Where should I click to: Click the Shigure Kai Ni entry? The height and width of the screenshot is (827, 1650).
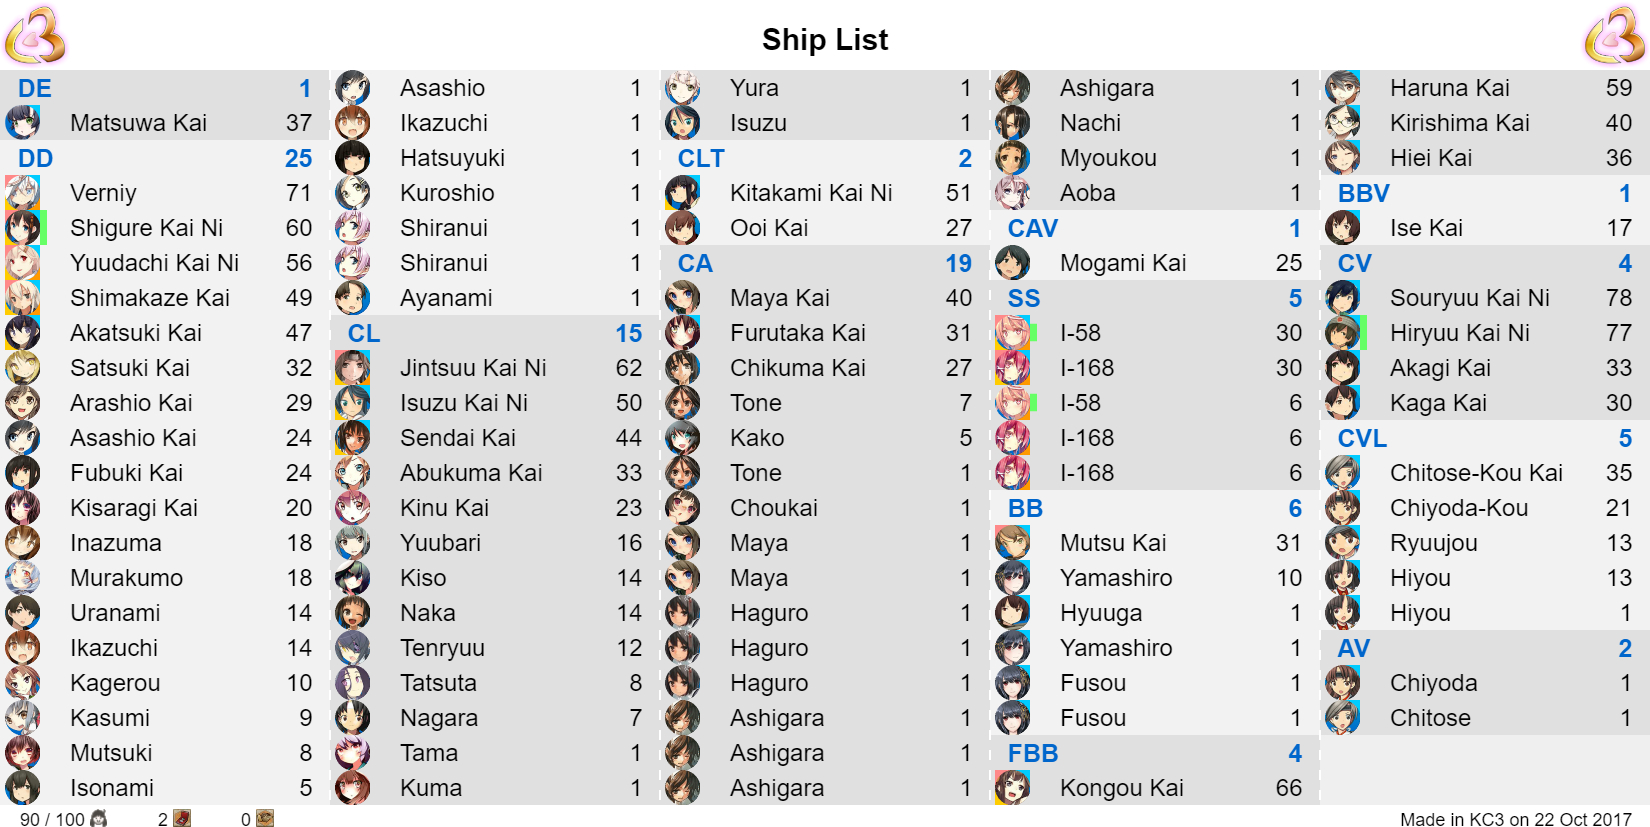point(165,228)
